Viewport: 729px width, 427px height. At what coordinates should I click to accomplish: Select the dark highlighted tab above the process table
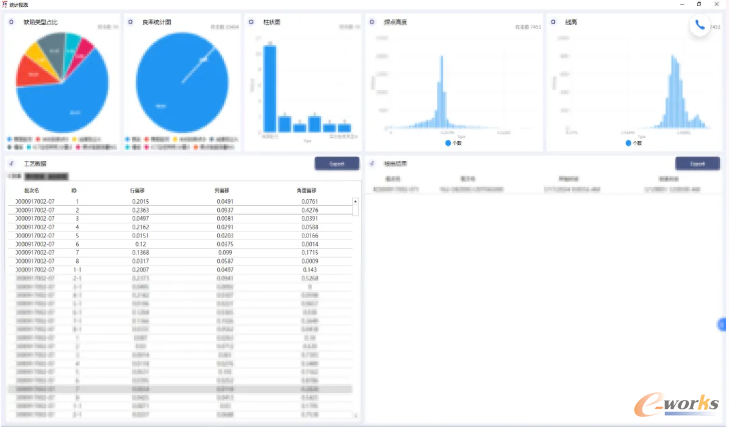pos(46,176)
